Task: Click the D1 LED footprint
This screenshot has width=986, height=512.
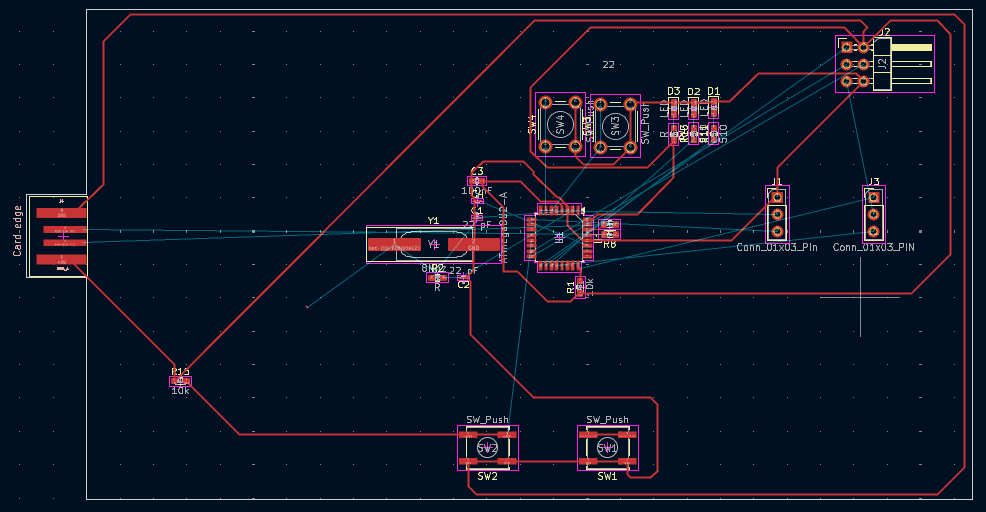Action: coord(713,108)
